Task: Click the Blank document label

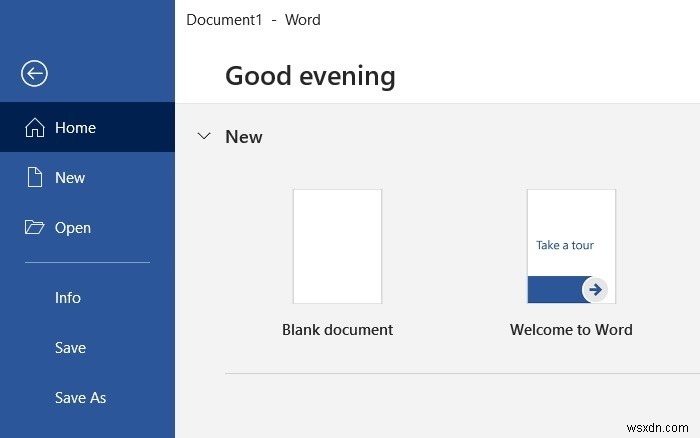Action: [x=338, y=330]
